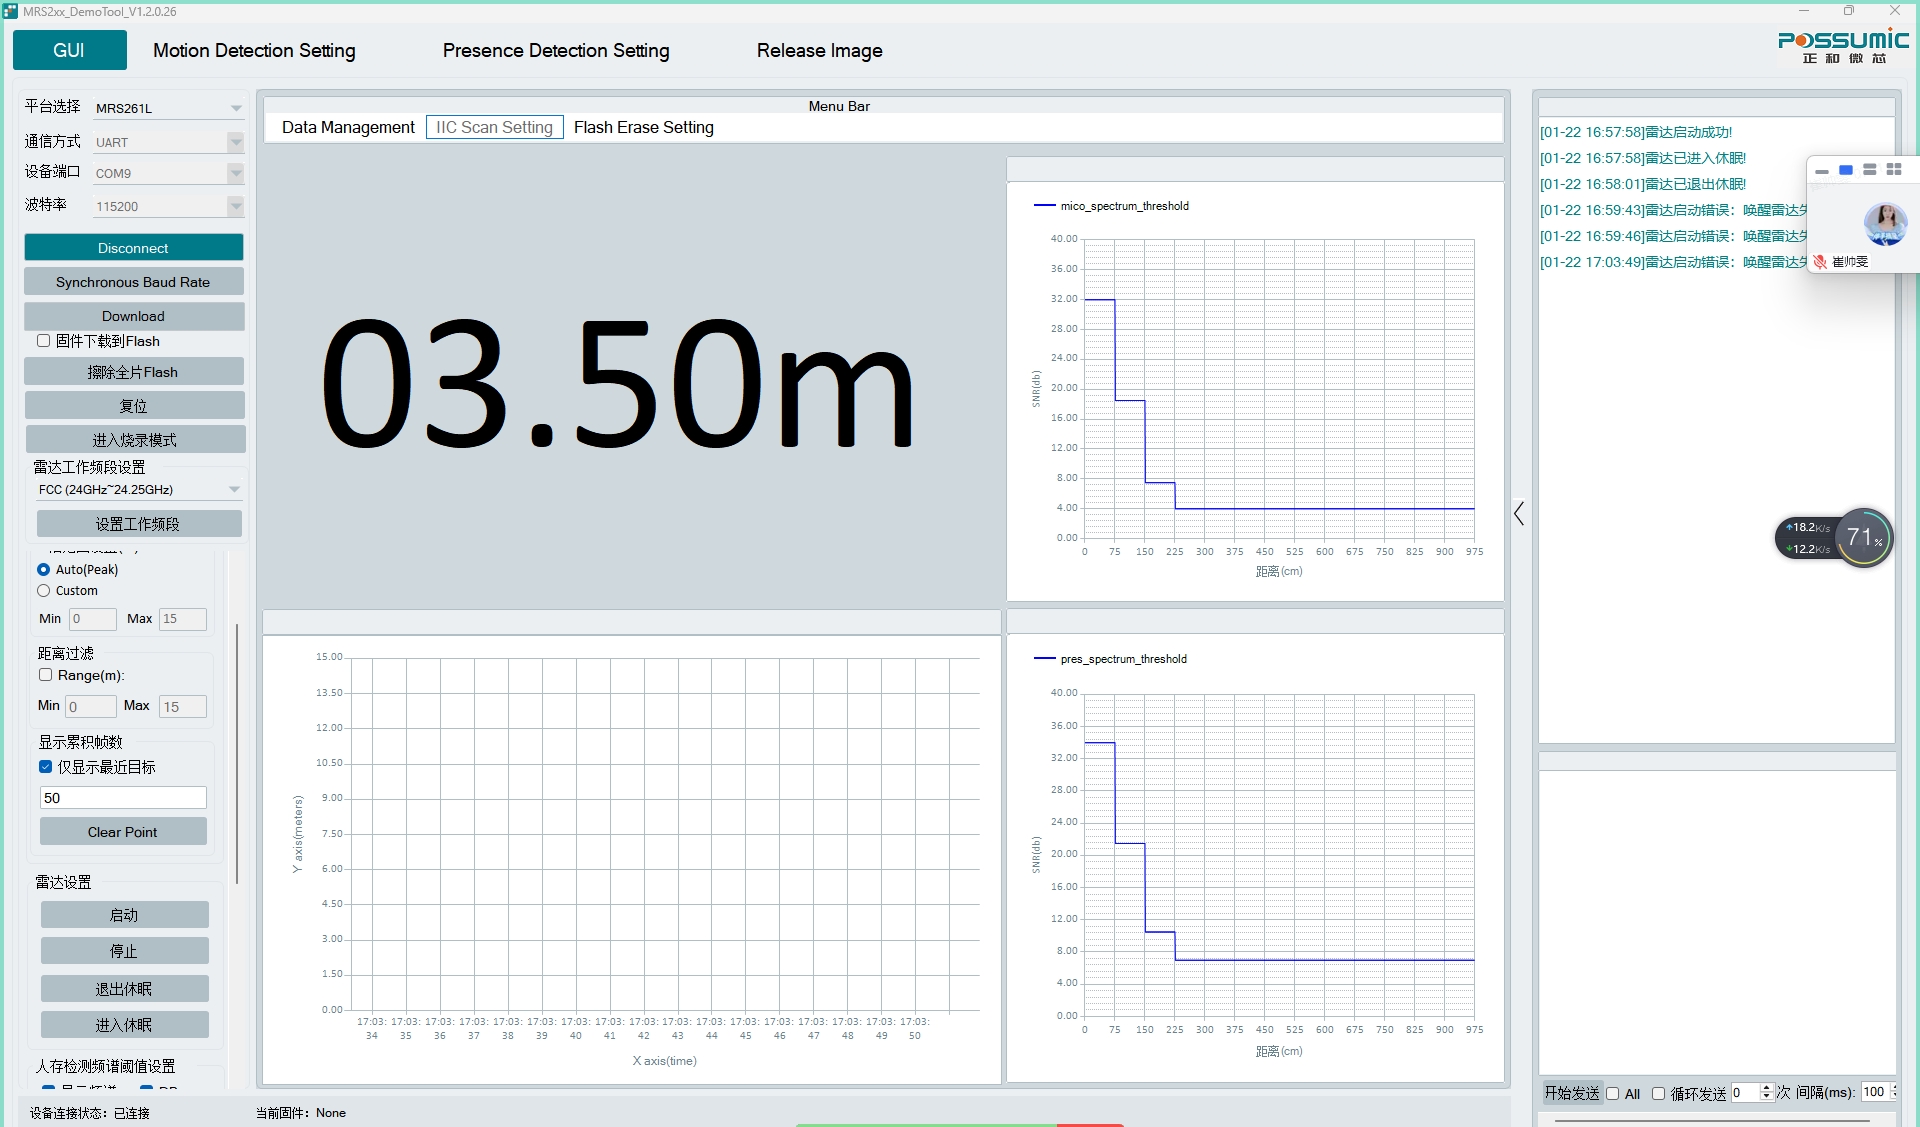Switch meeting widget to grid view
Image resolution: width=1920 pixels, height=1127 pixels.
pos(1893,170)
